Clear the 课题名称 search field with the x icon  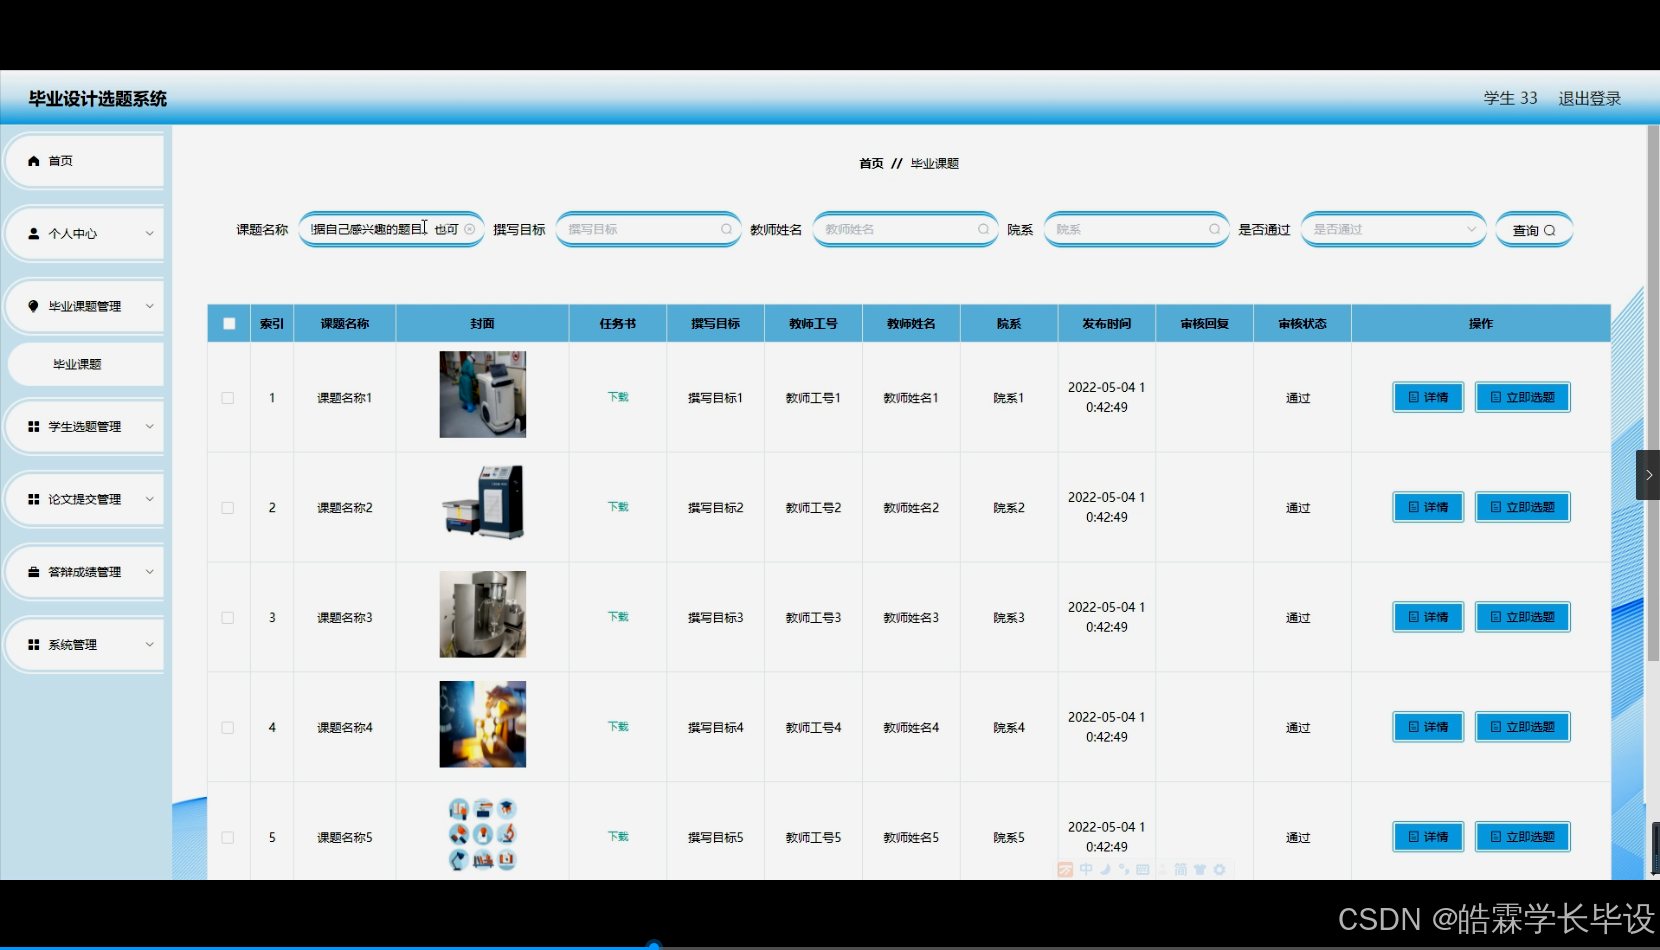[470, 229]
